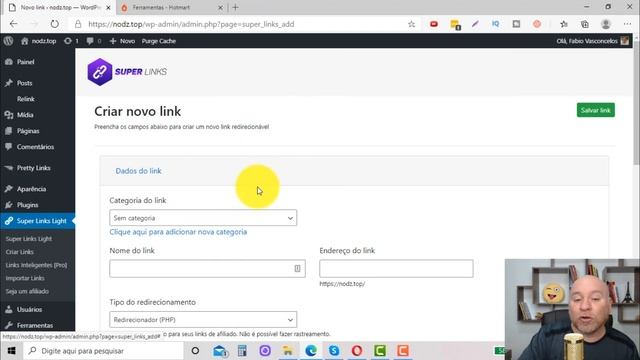Viewport: 640px width, 360px height.
Task: Go back with the browser back arrow
Action: click(x=13, y=24)
